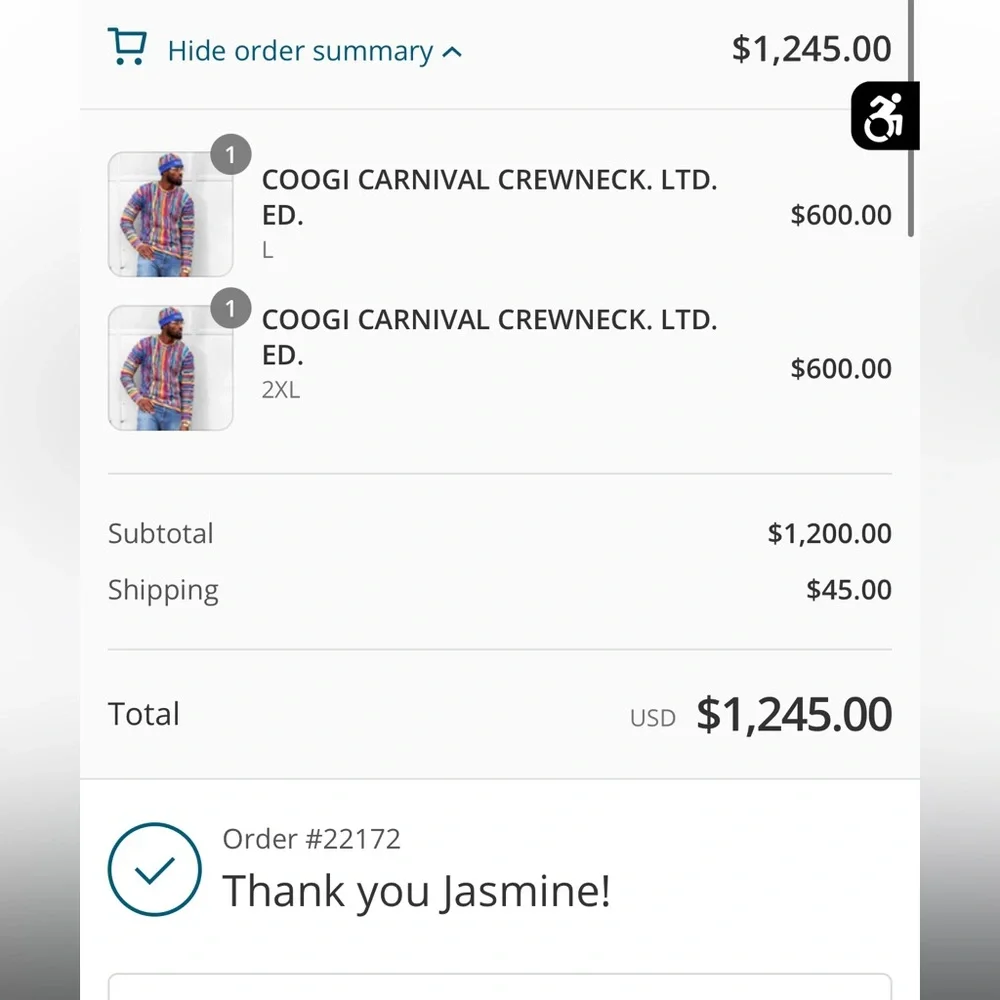Click quantity badge on the L crewneck
Image resolution: width=1000 pixels, height=1000 pixels.
point(231,155)
